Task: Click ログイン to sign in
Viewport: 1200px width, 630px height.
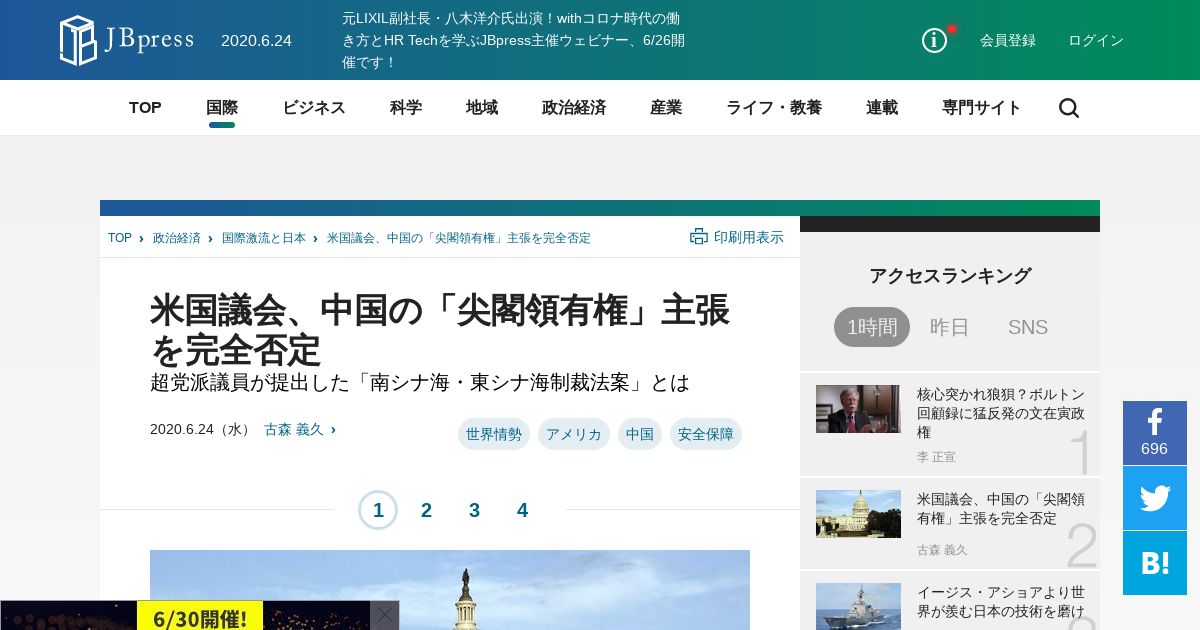Action: [x=1096, y=40]
